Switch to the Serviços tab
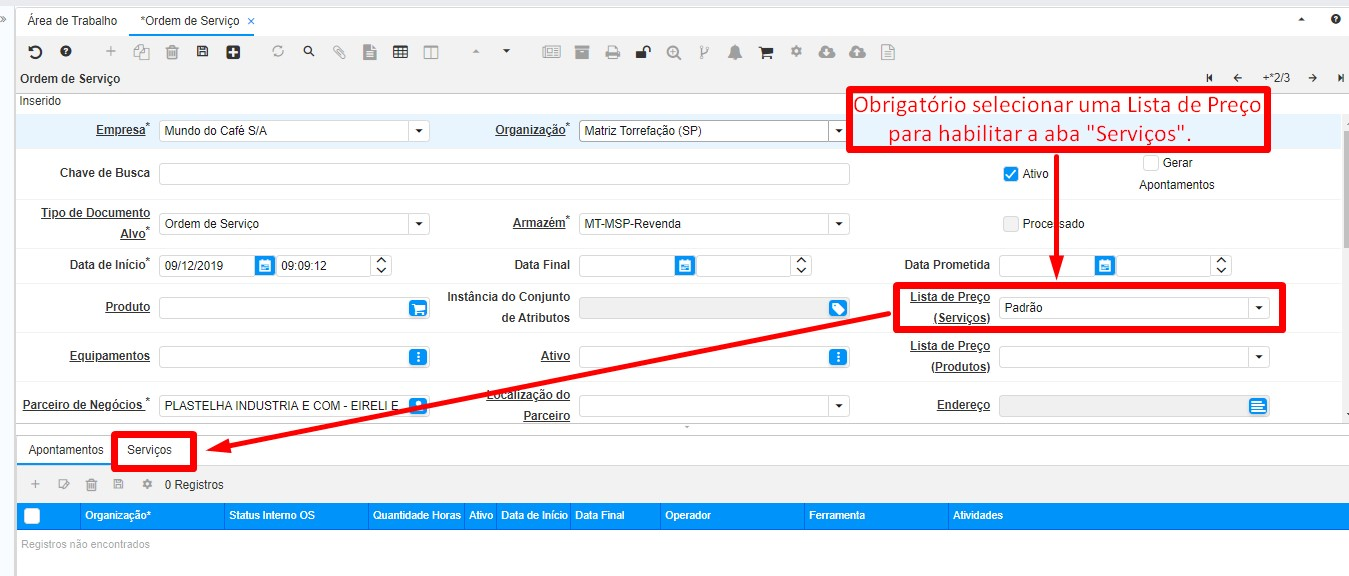This screenshot has width=1349, height=576. [149, 450]
